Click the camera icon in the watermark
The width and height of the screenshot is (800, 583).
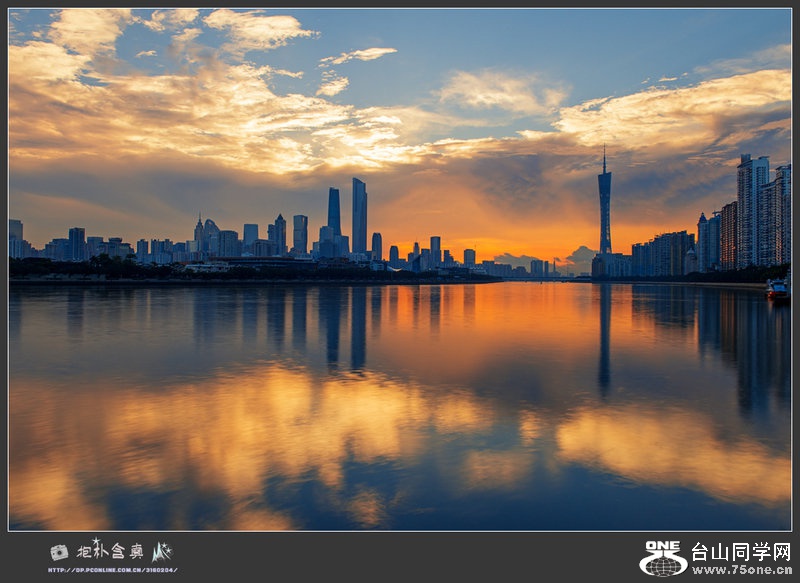point(59,552)
